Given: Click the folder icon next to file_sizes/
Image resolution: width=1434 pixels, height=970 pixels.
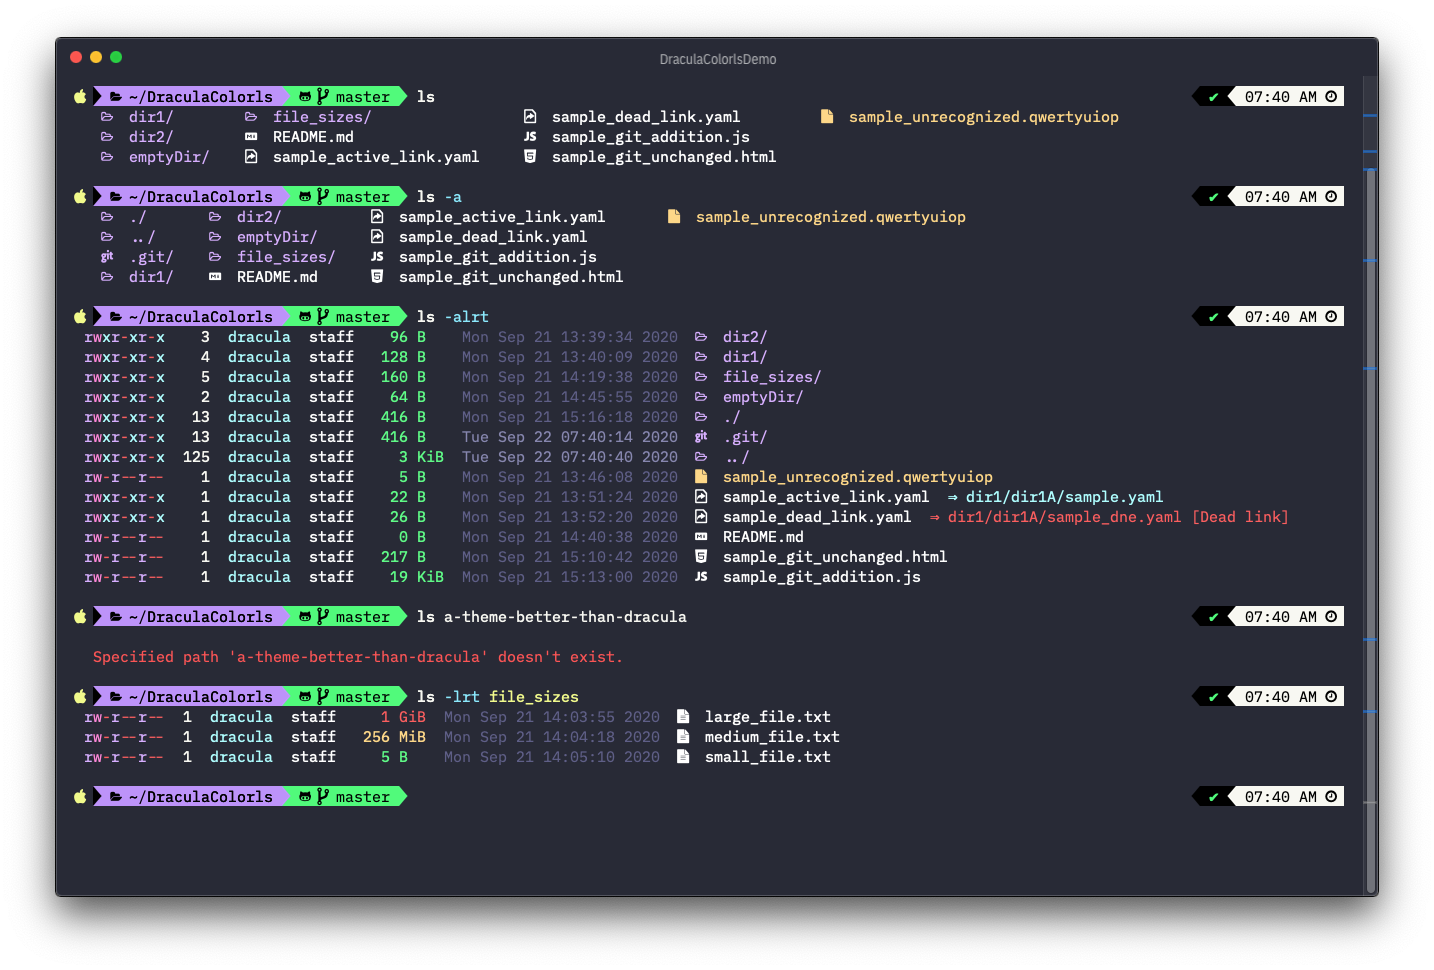Looking at the screenshot, I should point(249,116).
